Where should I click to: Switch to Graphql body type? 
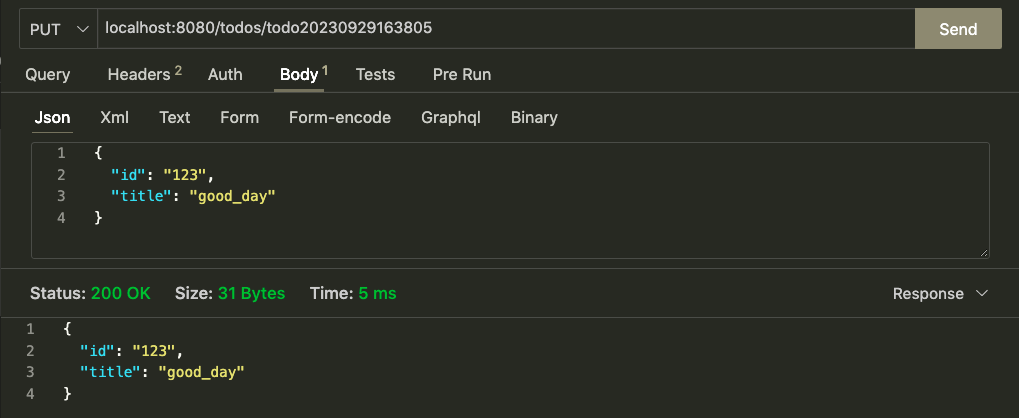[x=450, y=117]
